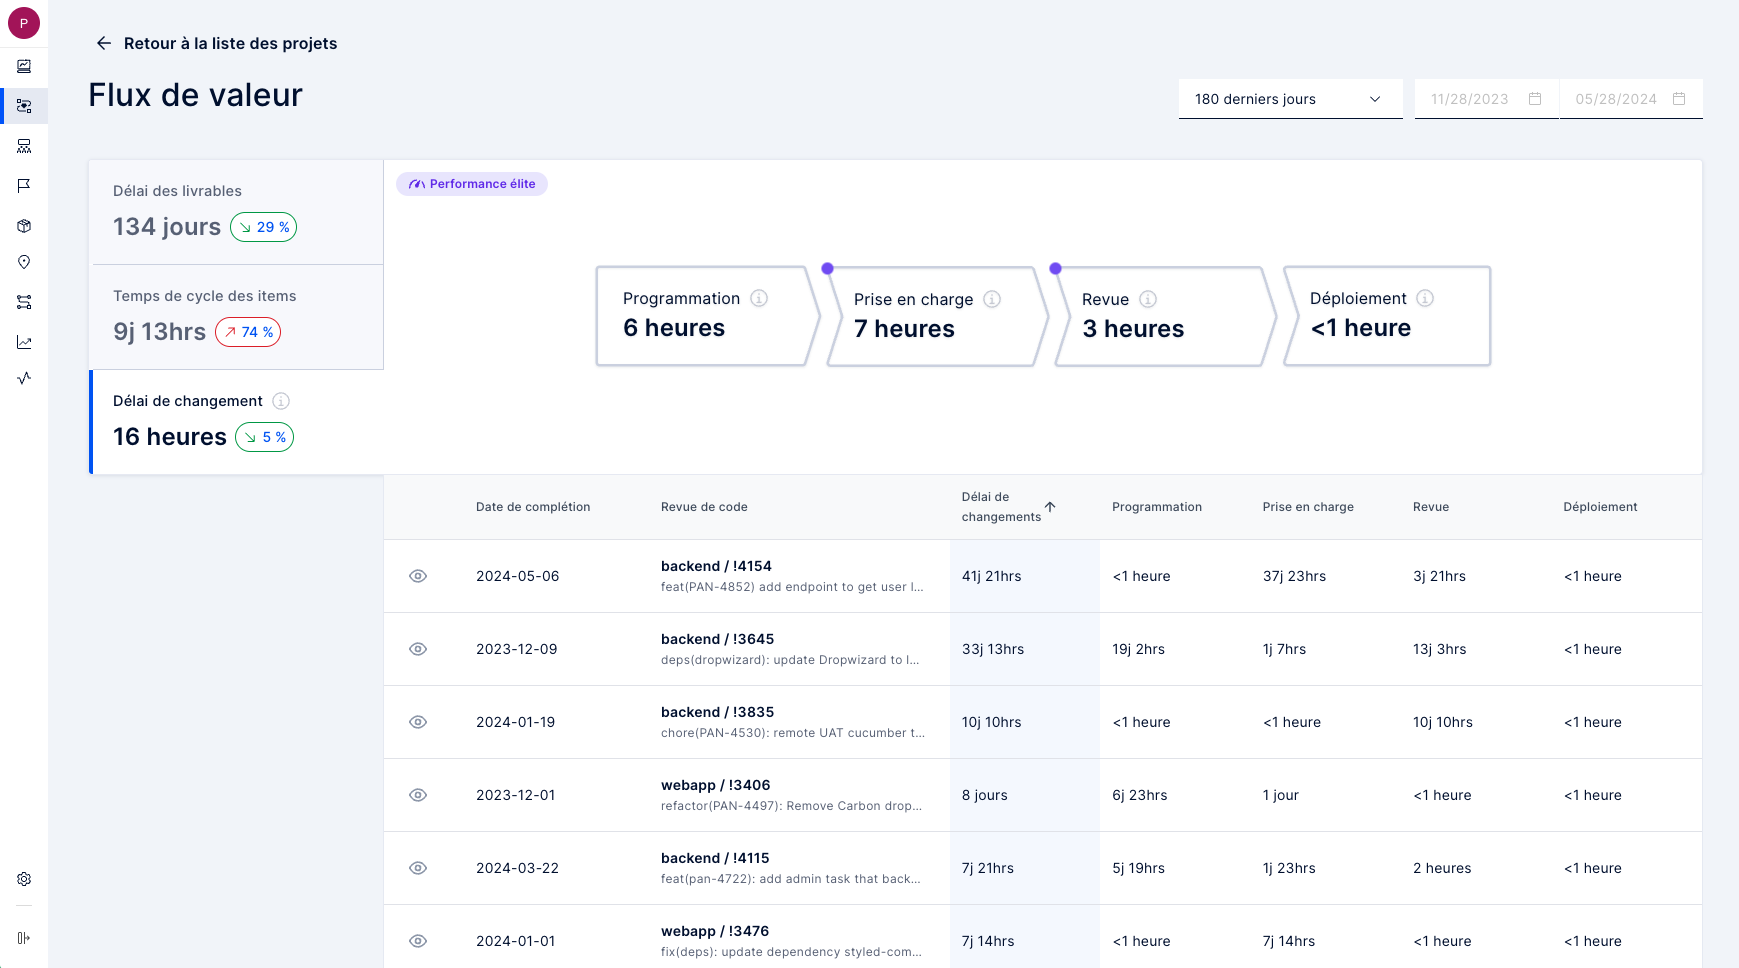This screenshot has height=968, width=1739.
Task: Open the 180 derniers jours dropdown
Action: point(1290,98)
